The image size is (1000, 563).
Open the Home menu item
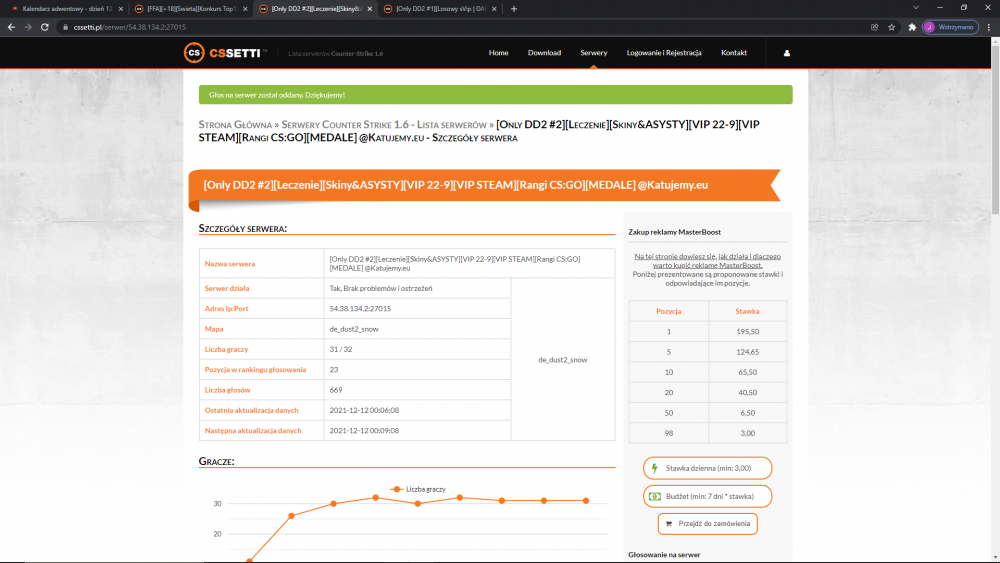pos(498,53)
